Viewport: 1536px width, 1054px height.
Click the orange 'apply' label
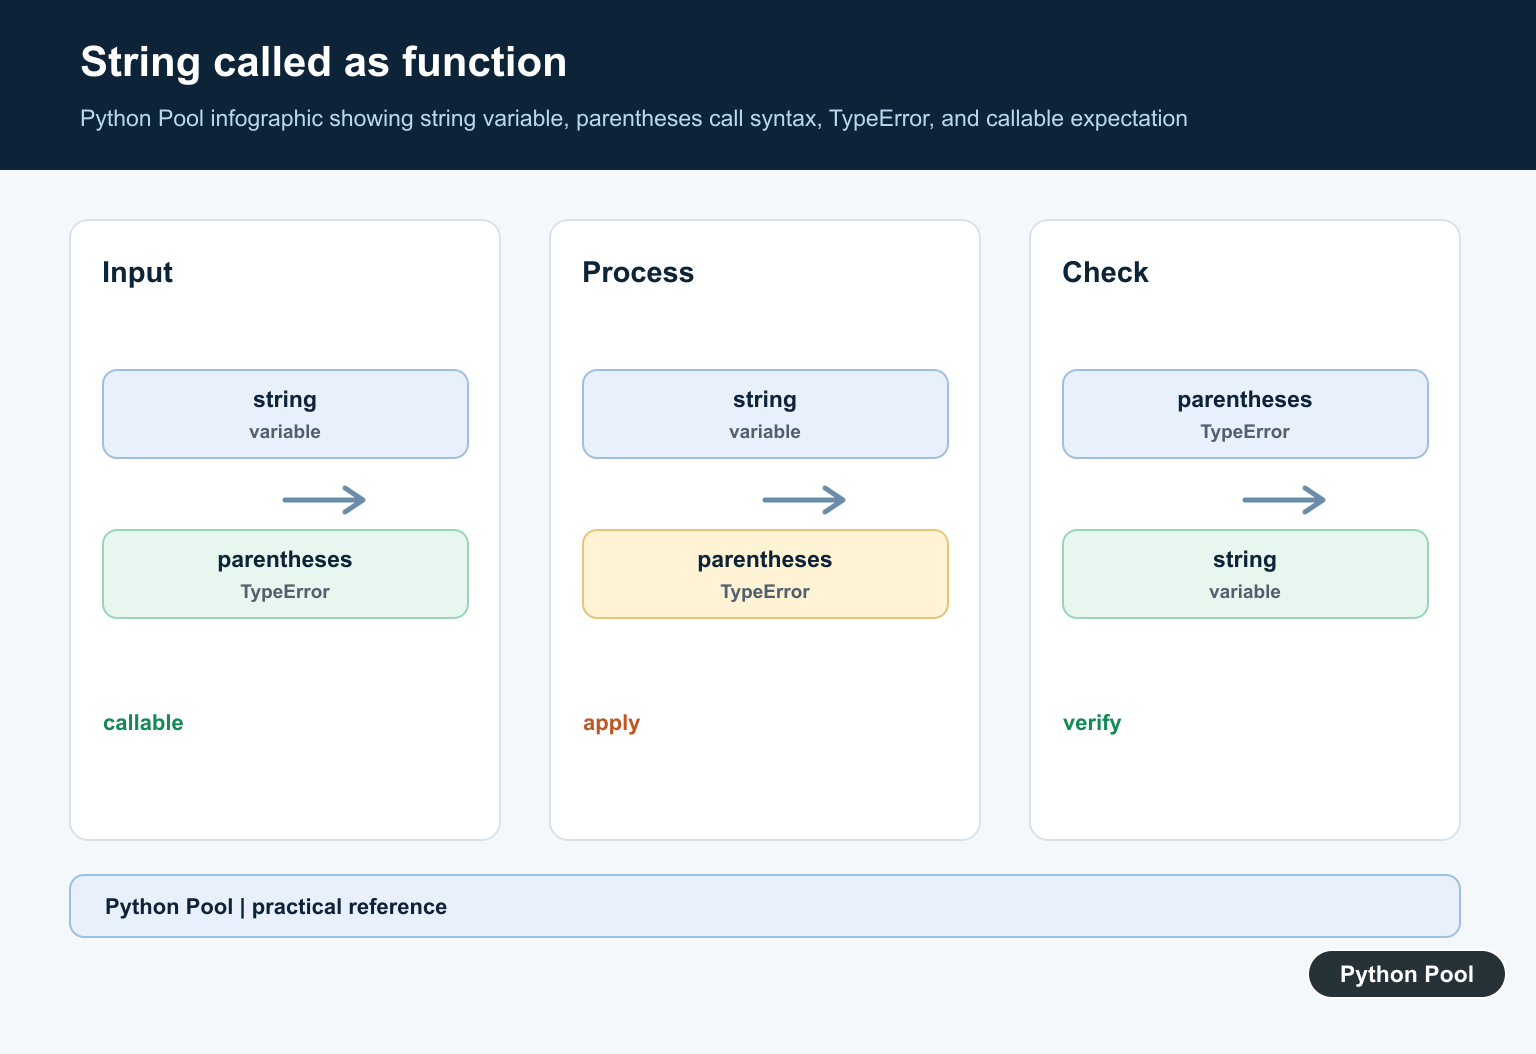pyautogui.click(x=611, y=723)
